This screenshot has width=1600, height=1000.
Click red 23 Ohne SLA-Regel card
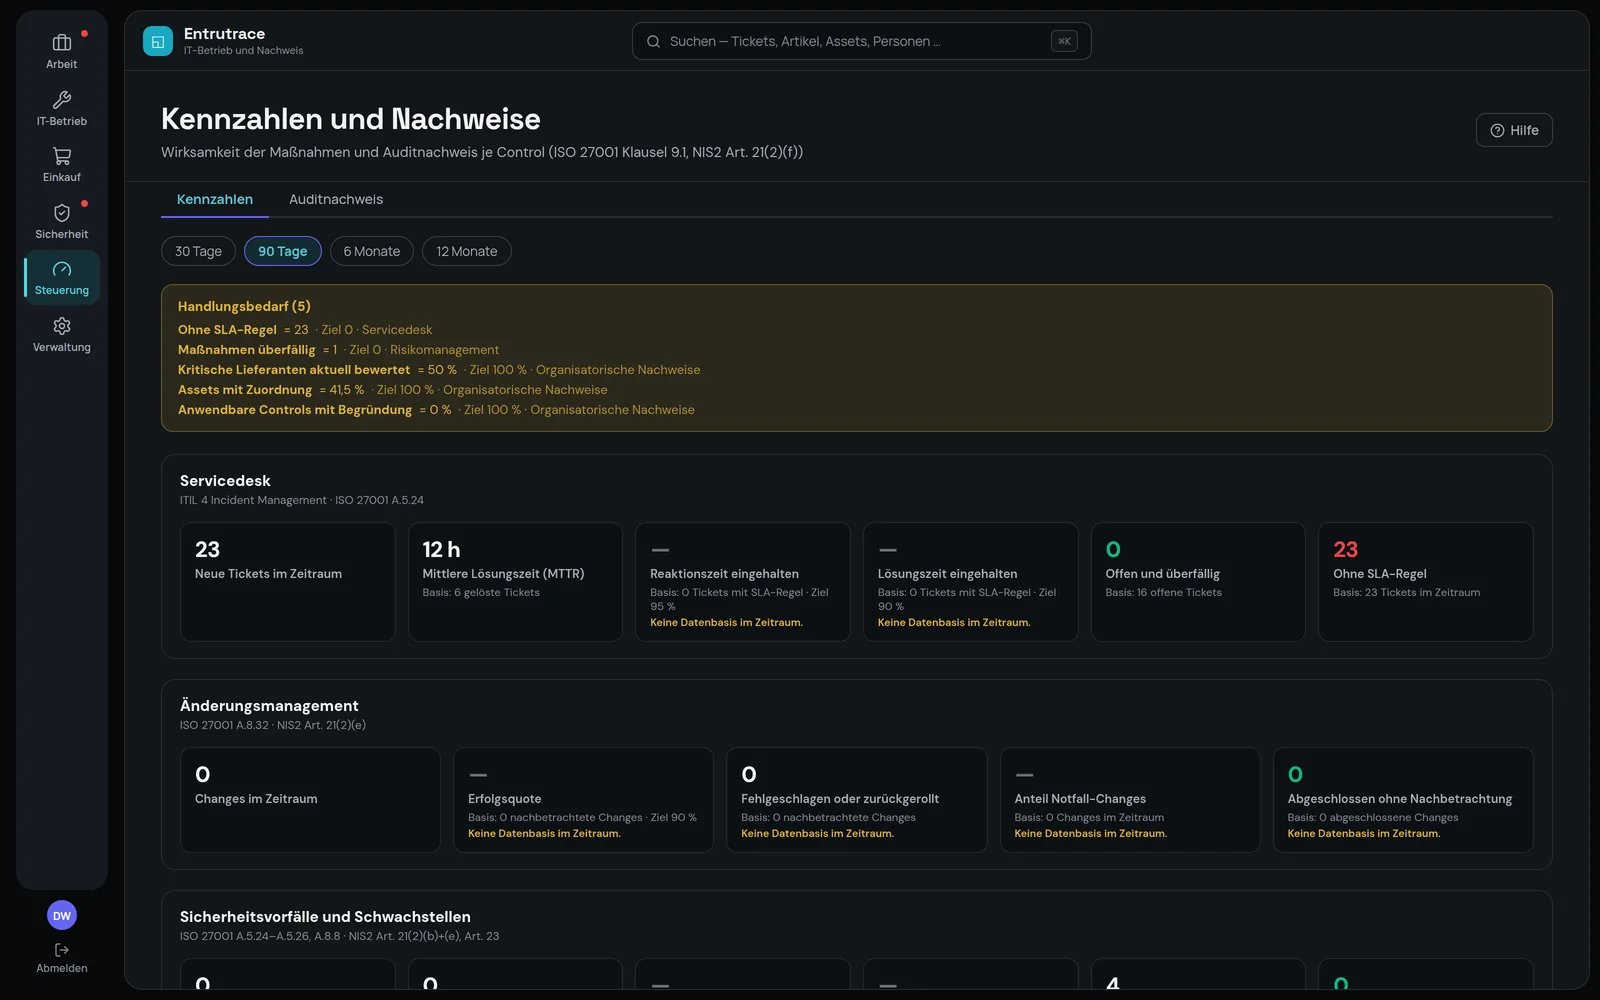point(1426,582)
